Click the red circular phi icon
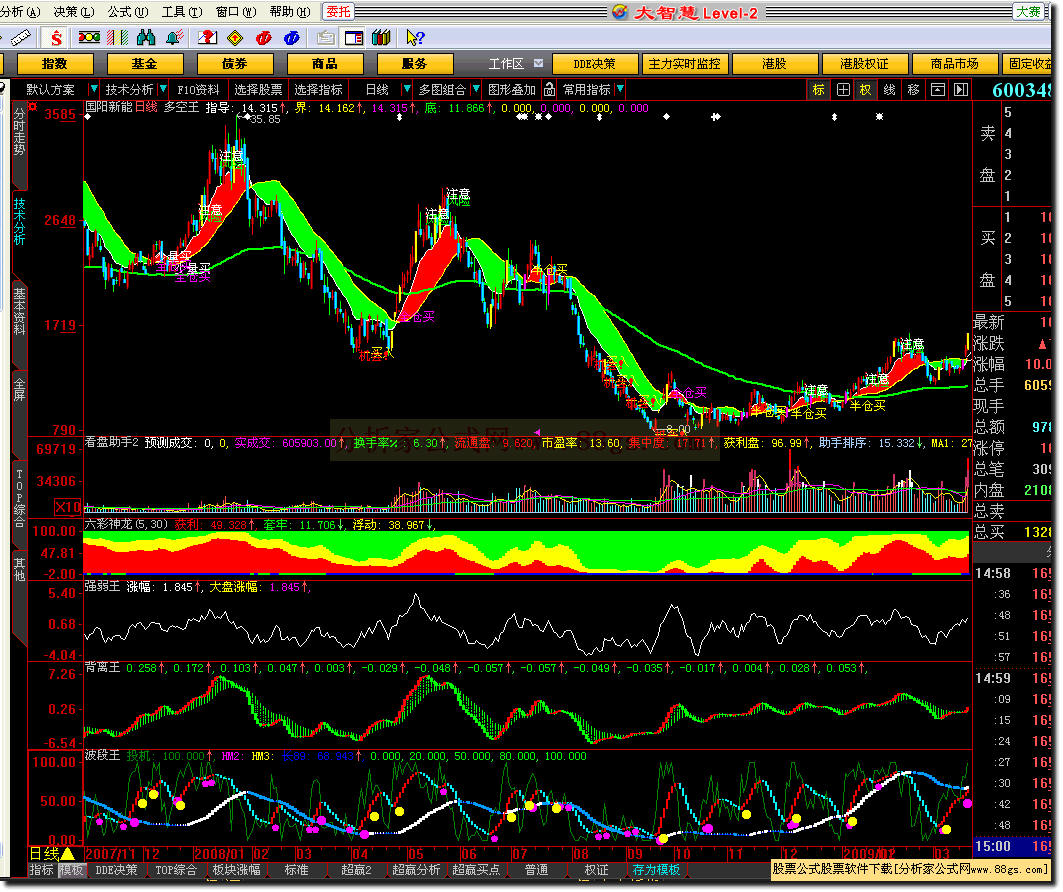Image resolution: width=1063 pixels, height=892 pixels. (264, 38)
